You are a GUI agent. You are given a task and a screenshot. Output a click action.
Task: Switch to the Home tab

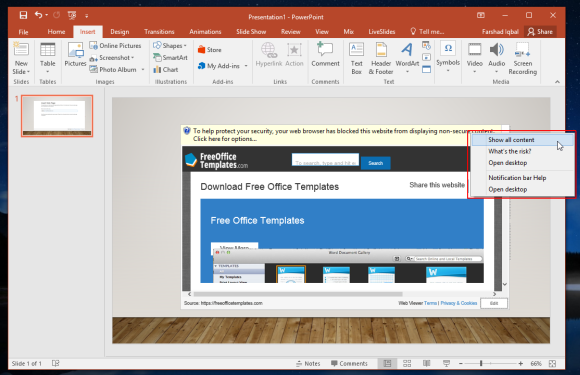coord(56,32)
